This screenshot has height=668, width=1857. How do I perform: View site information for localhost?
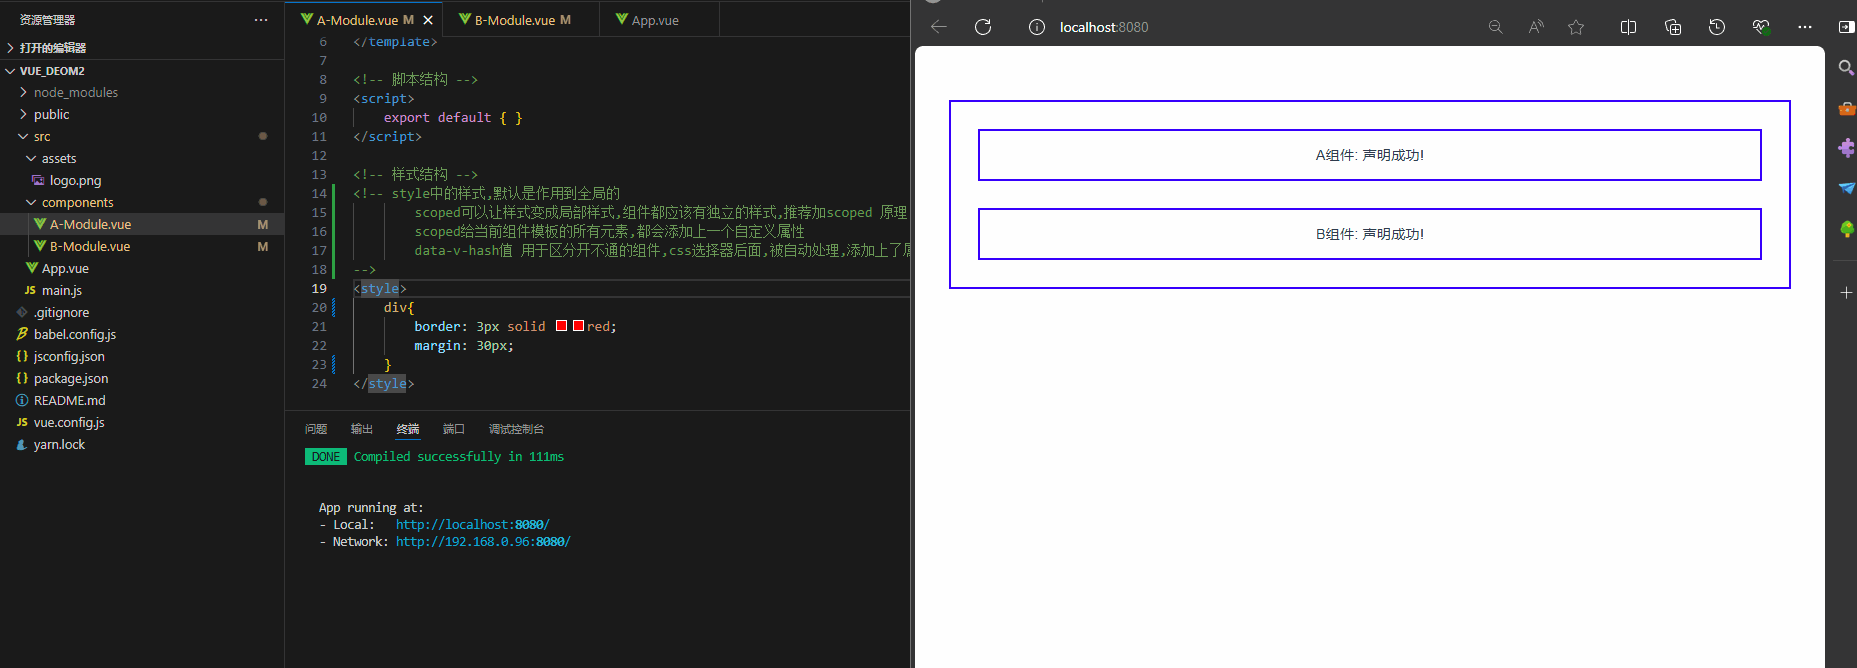pos(1037,27)
